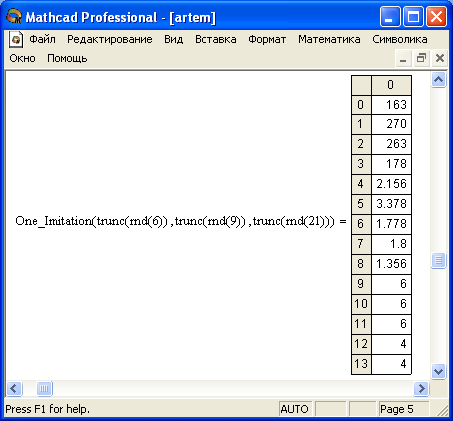Select result table cell with value 3.378
The image size is (453, 421).
(391, 204)
